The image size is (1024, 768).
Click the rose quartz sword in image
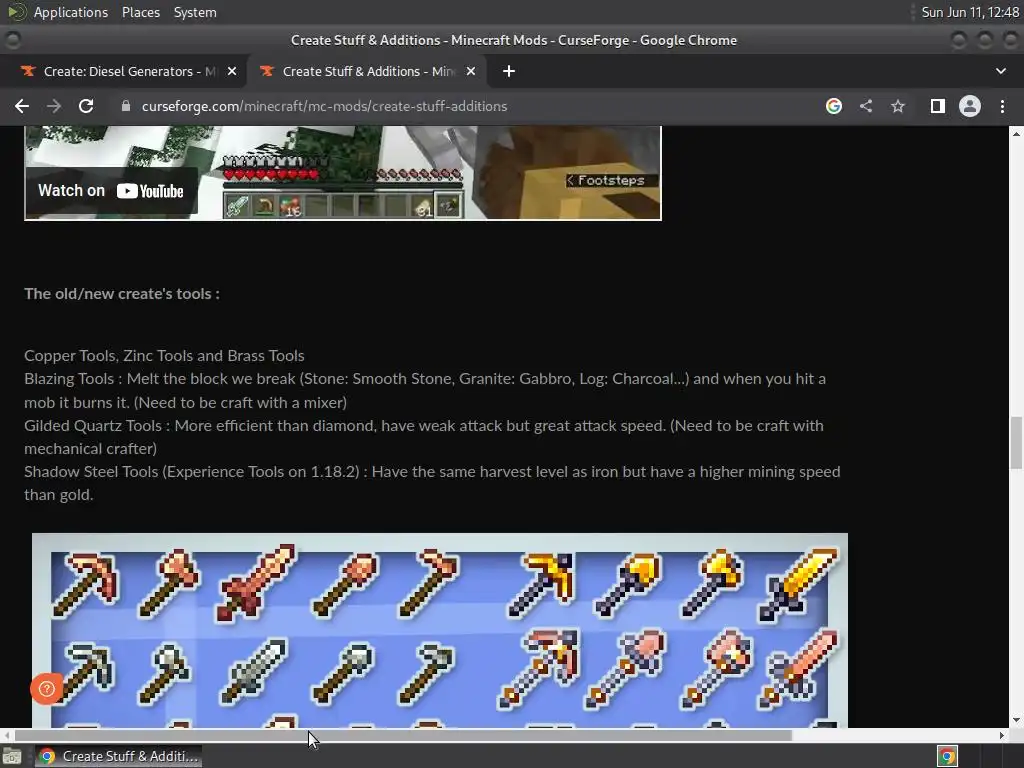pyautogui.click(x=798, y=669)
